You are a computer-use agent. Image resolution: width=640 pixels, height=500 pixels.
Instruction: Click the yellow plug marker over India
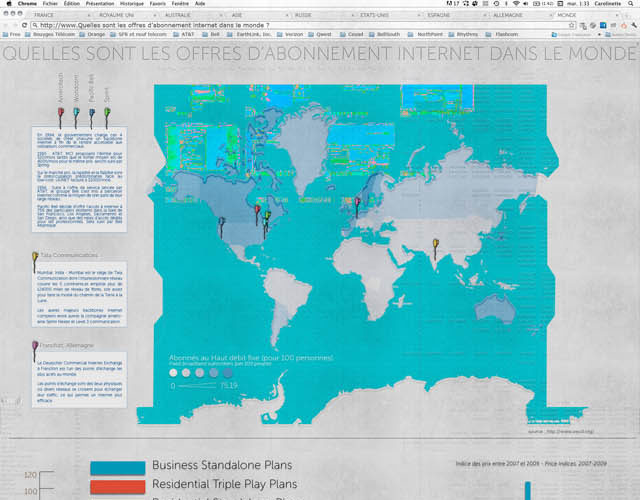point(435,245)
